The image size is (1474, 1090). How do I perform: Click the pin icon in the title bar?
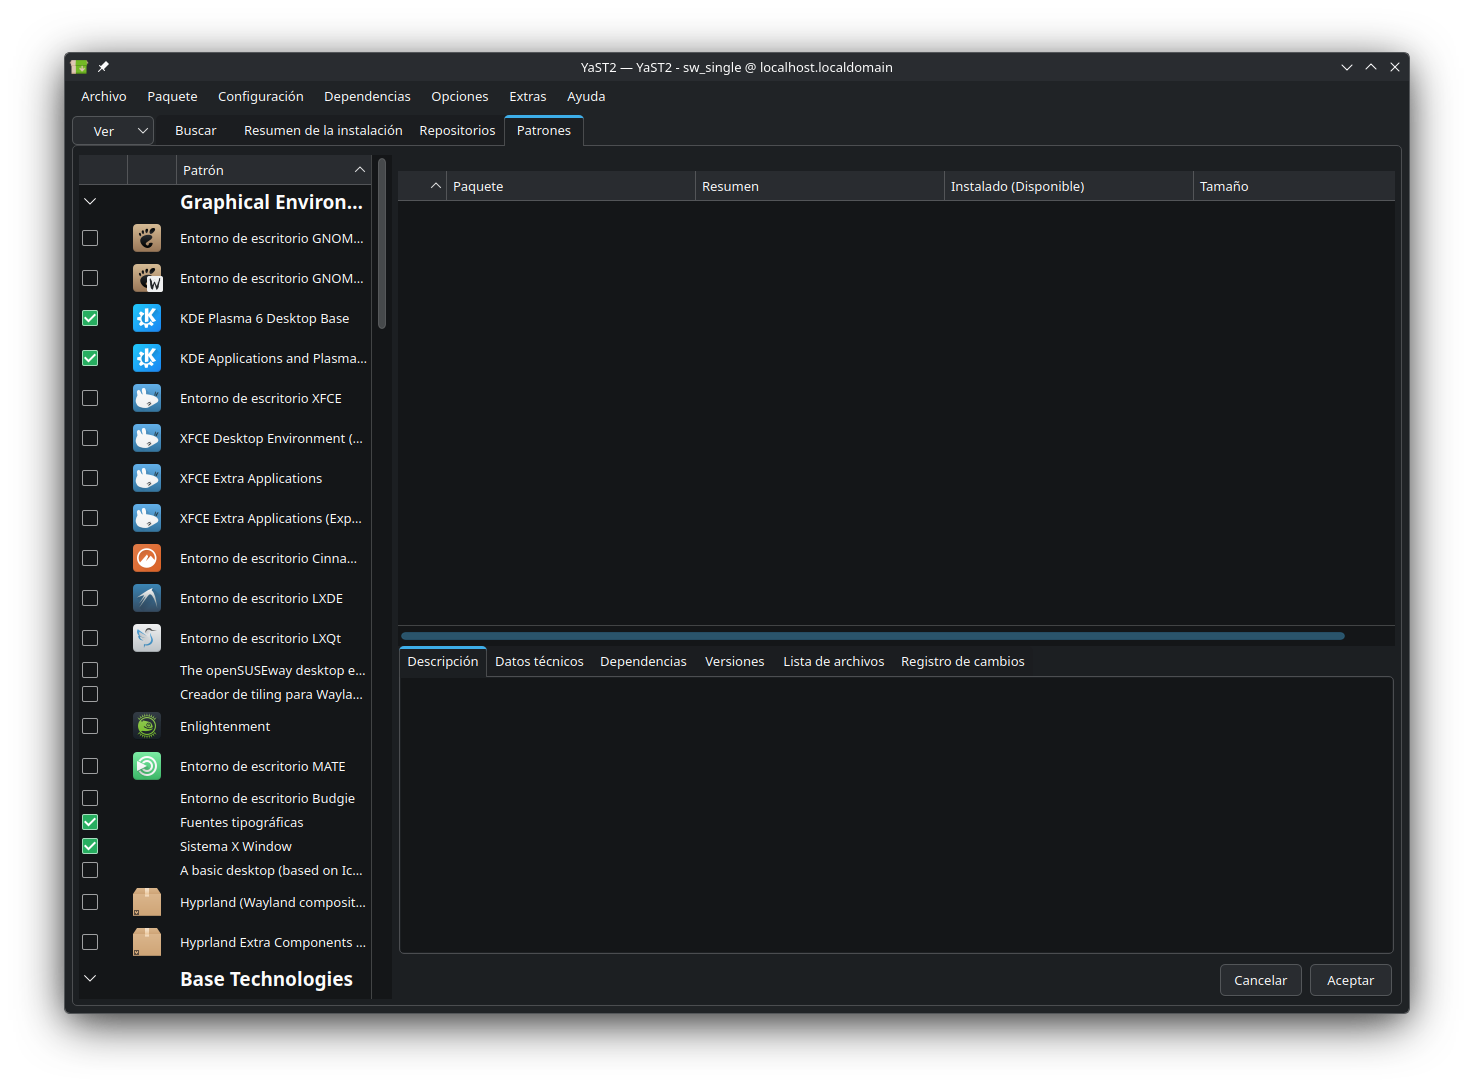103,67
